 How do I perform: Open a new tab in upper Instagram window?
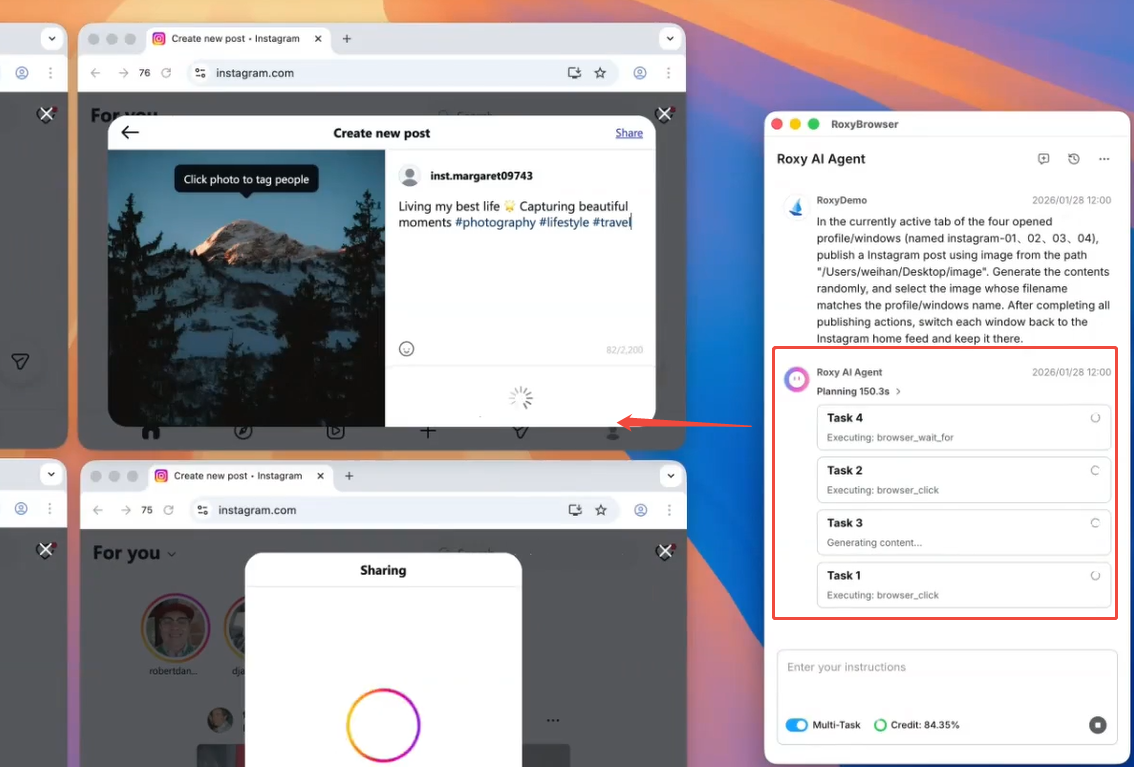pos(347,39)
